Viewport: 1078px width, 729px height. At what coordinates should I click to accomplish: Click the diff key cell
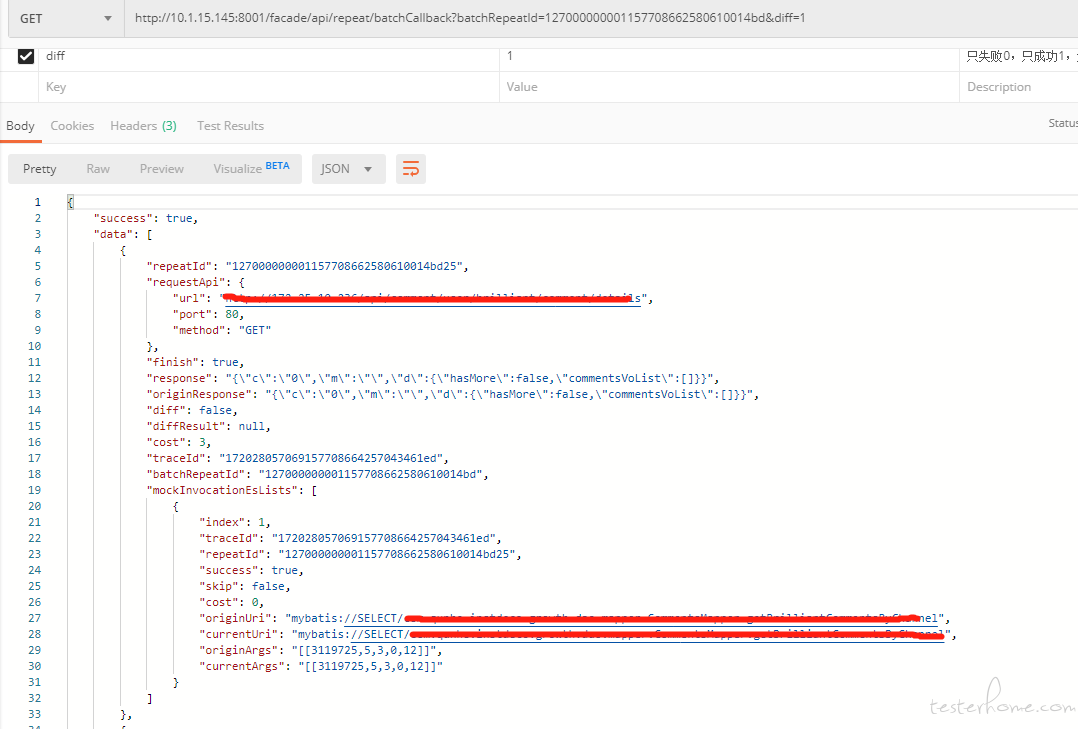coord(268,56)
